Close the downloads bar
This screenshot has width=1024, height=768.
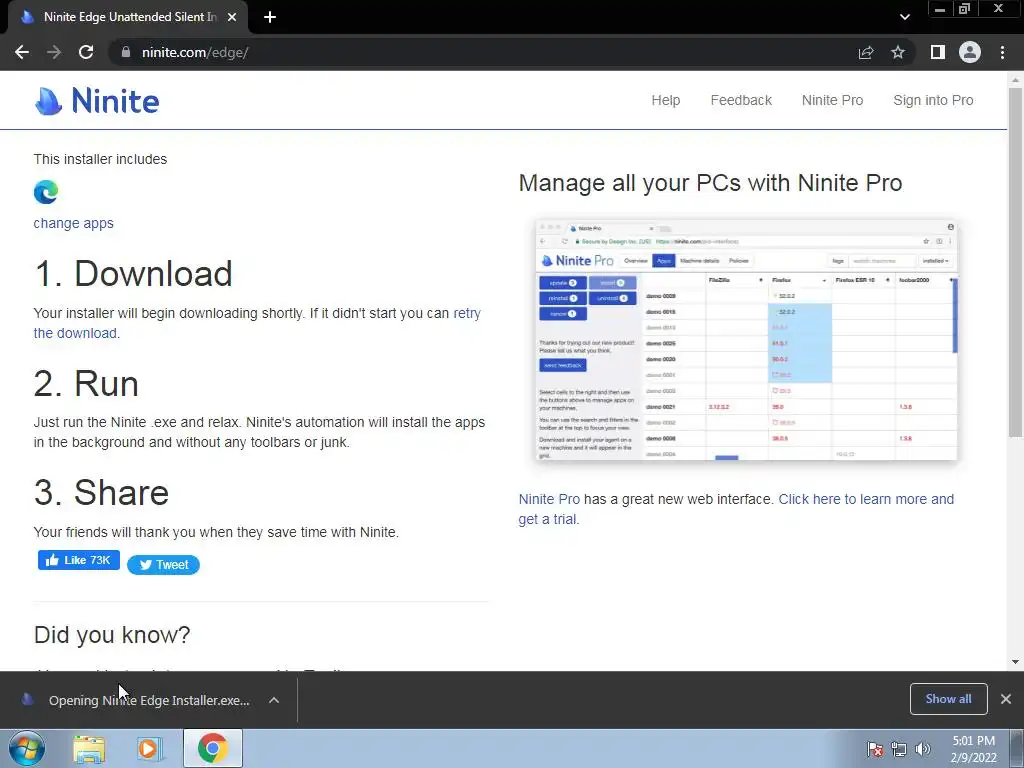click(1006, 699)
